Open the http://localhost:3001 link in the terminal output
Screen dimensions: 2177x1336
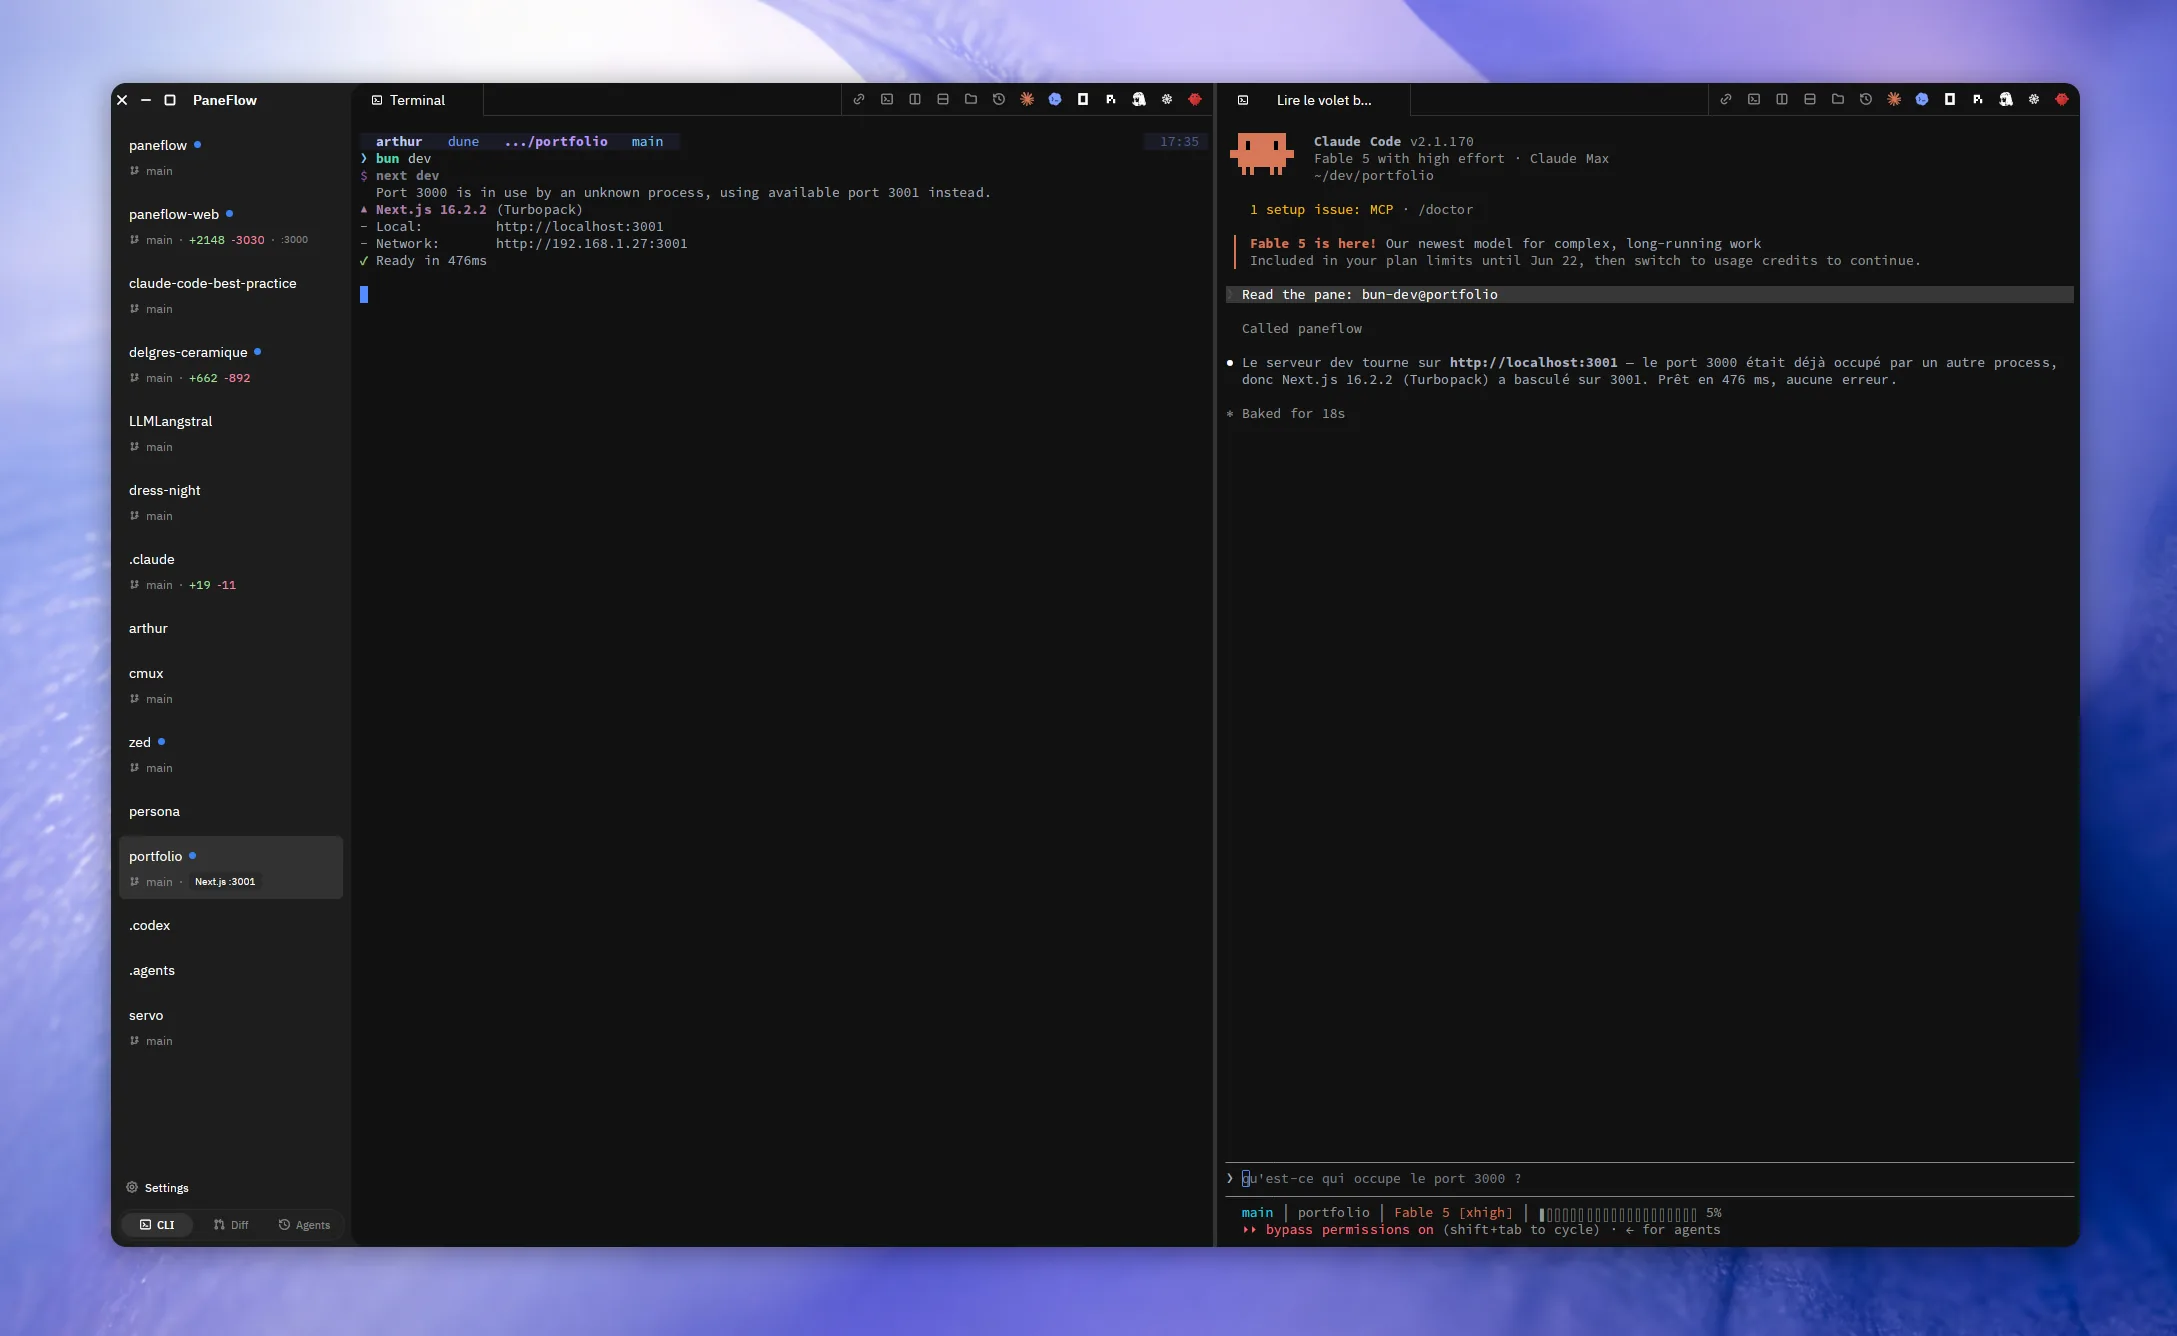click(x=579, y=227)
